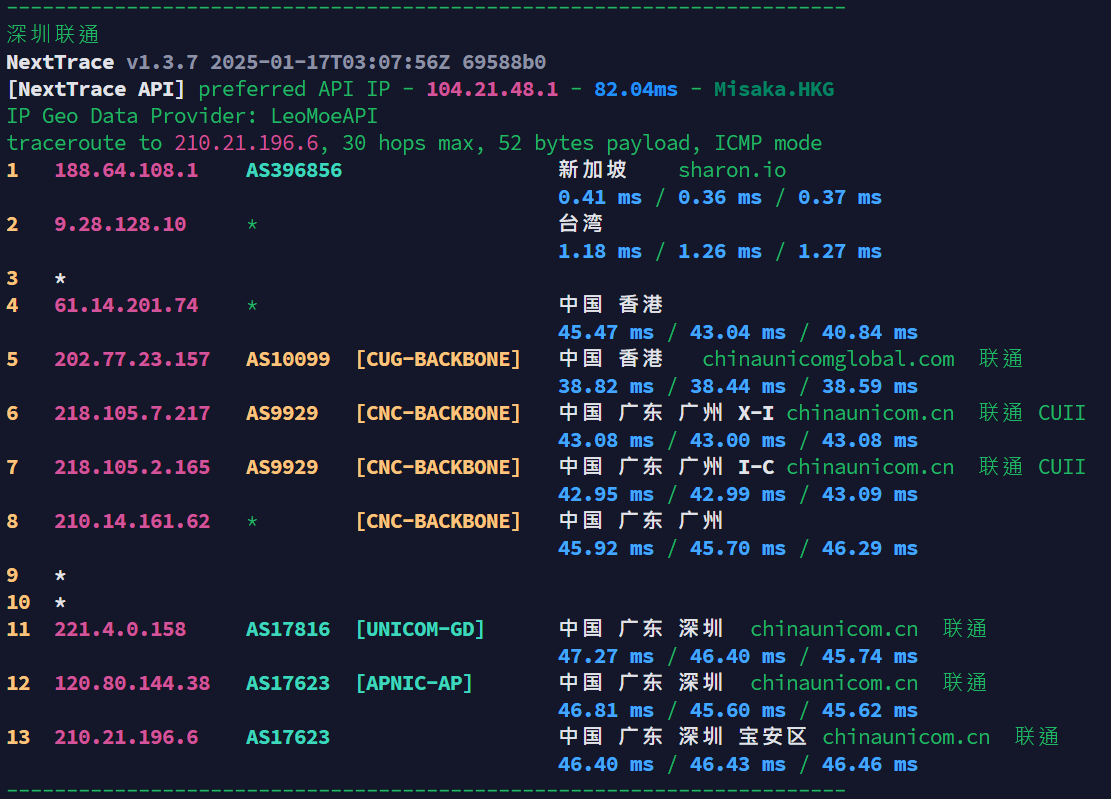Viewport: 1111px width, 799px height.
Task: Click the I-C label on hop 7
Action: coord(756,468)
